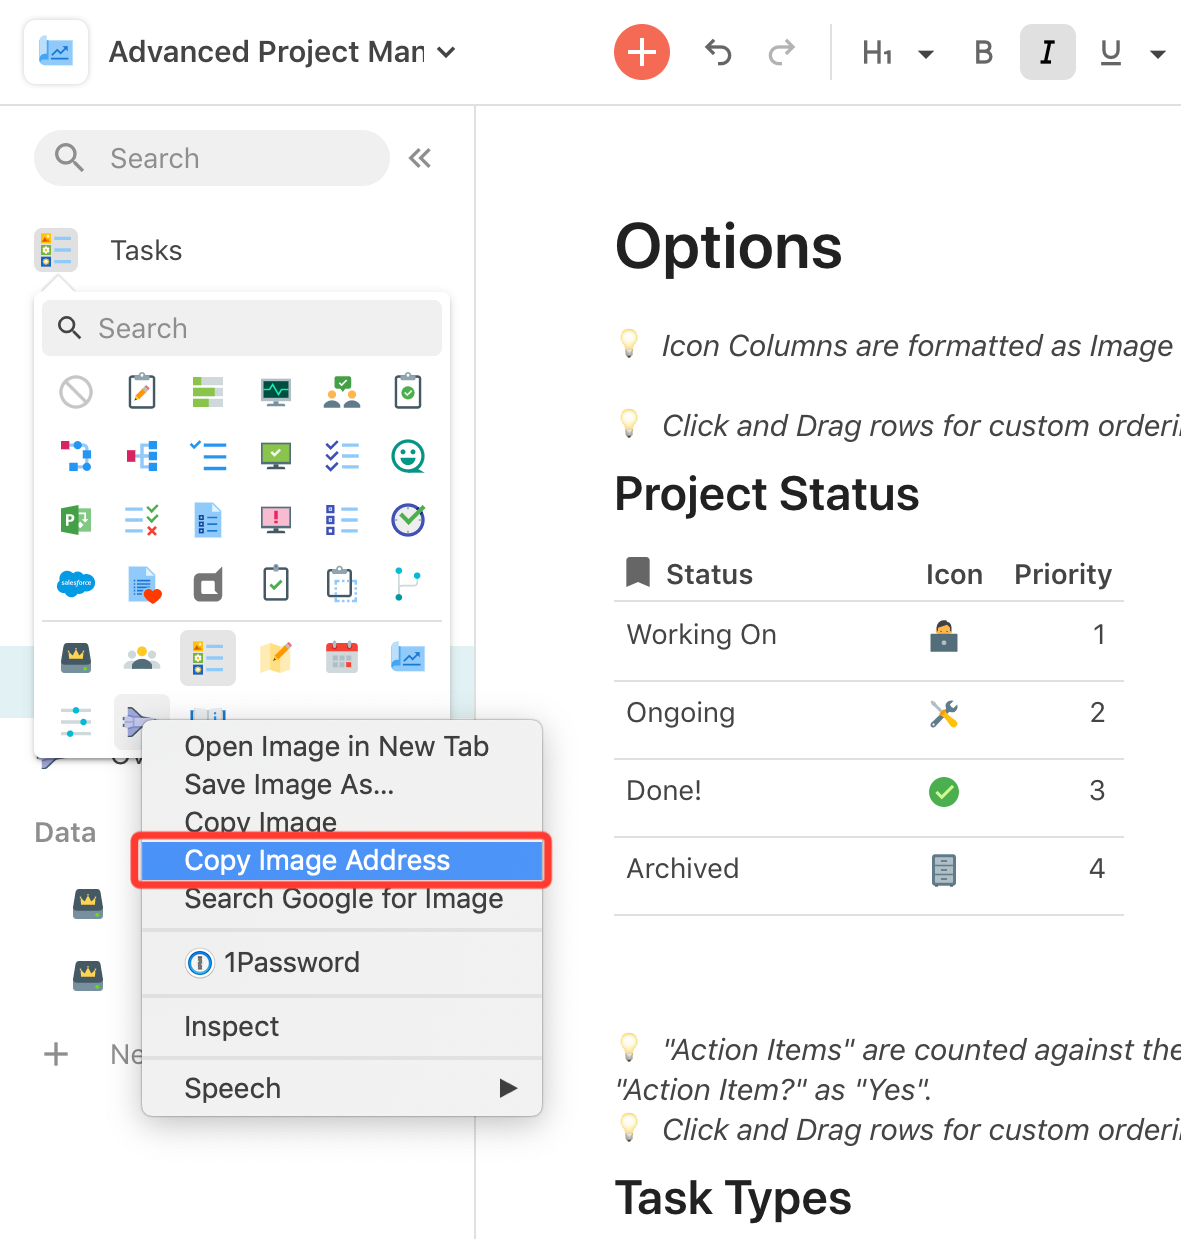Enable bold formatting
The image size is (1181, 1239).
pos(982,51)
